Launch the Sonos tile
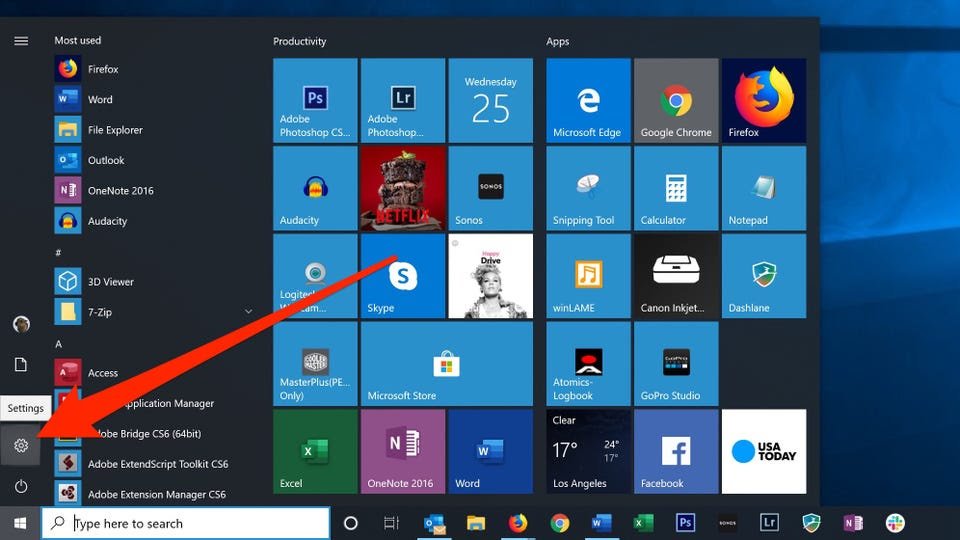The image size is (960, 540). click(x=490, y=188)
